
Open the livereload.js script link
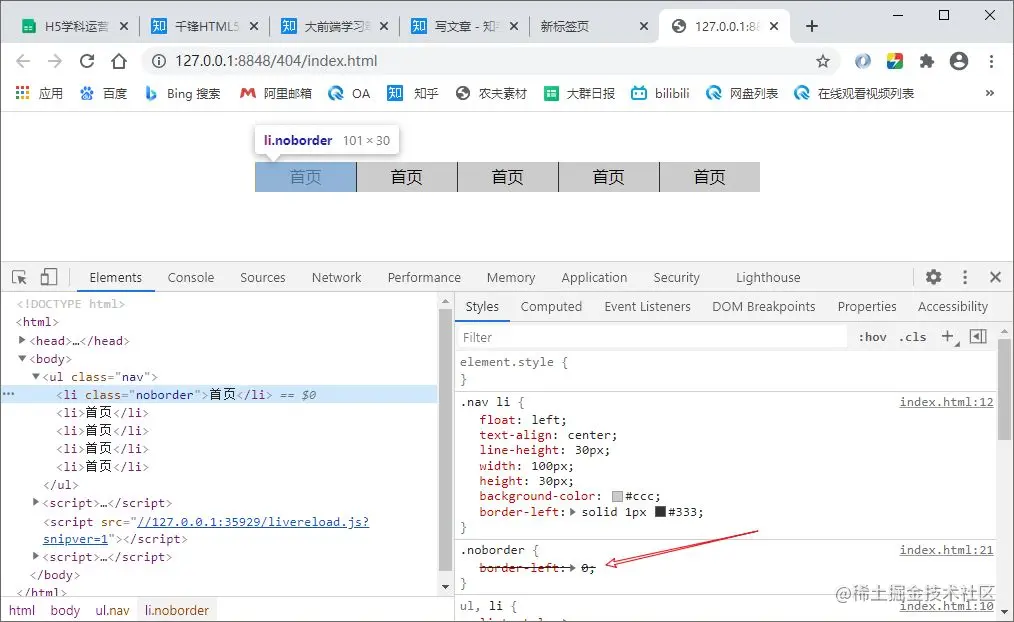tap(253, 522)
